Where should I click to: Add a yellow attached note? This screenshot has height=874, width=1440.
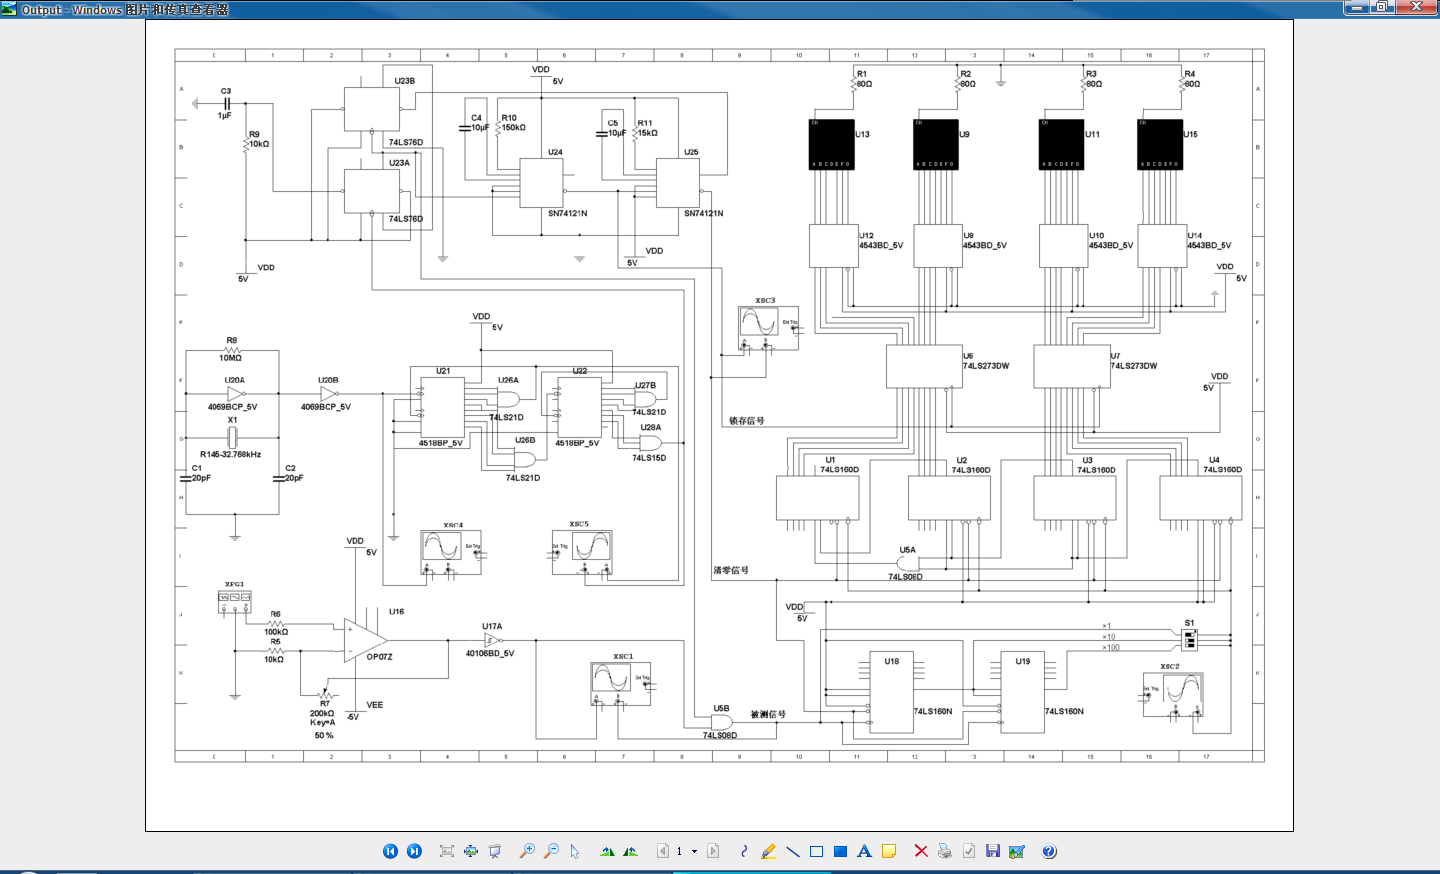[888, 851]
